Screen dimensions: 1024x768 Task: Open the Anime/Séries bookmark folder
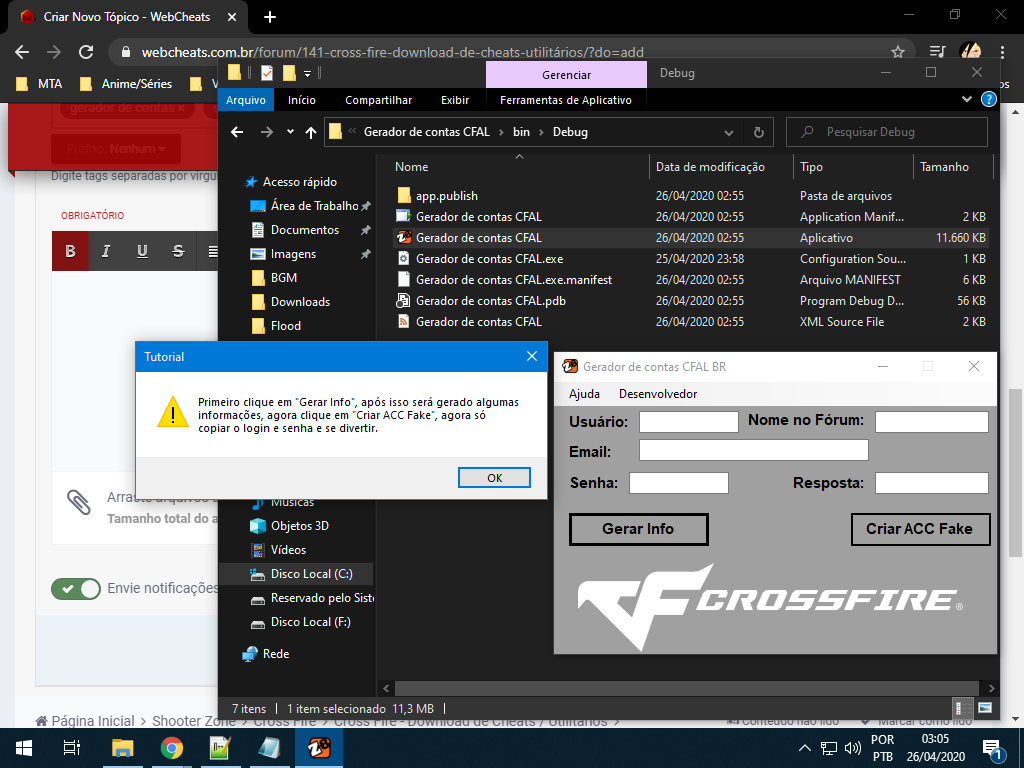click(x=126, y=84)
